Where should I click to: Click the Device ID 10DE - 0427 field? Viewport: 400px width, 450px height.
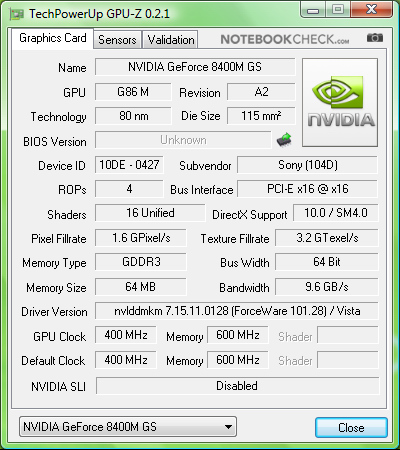pos(129,165)
